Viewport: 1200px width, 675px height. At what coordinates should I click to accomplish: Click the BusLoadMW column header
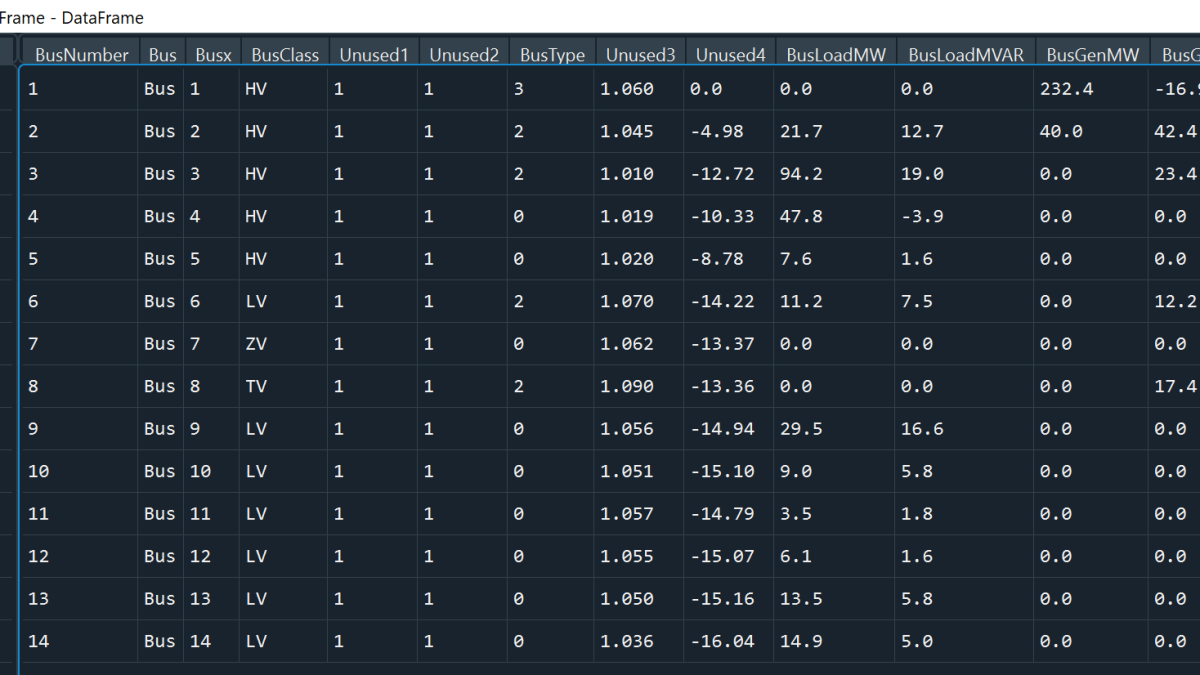(x=836, y=55)
